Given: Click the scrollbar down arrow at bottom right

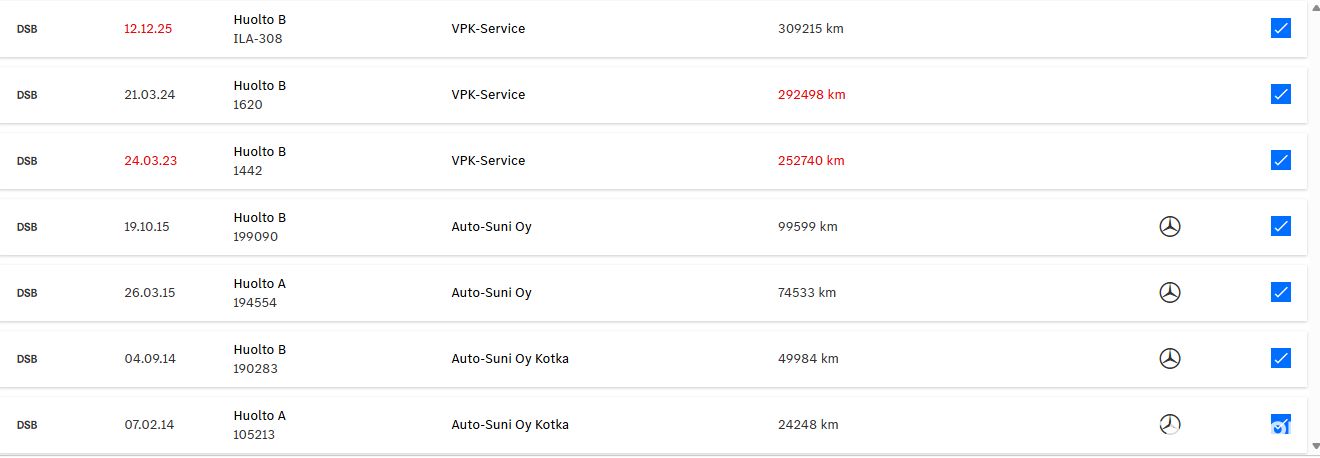Looking at the screenshot, I should [1314, 449].
